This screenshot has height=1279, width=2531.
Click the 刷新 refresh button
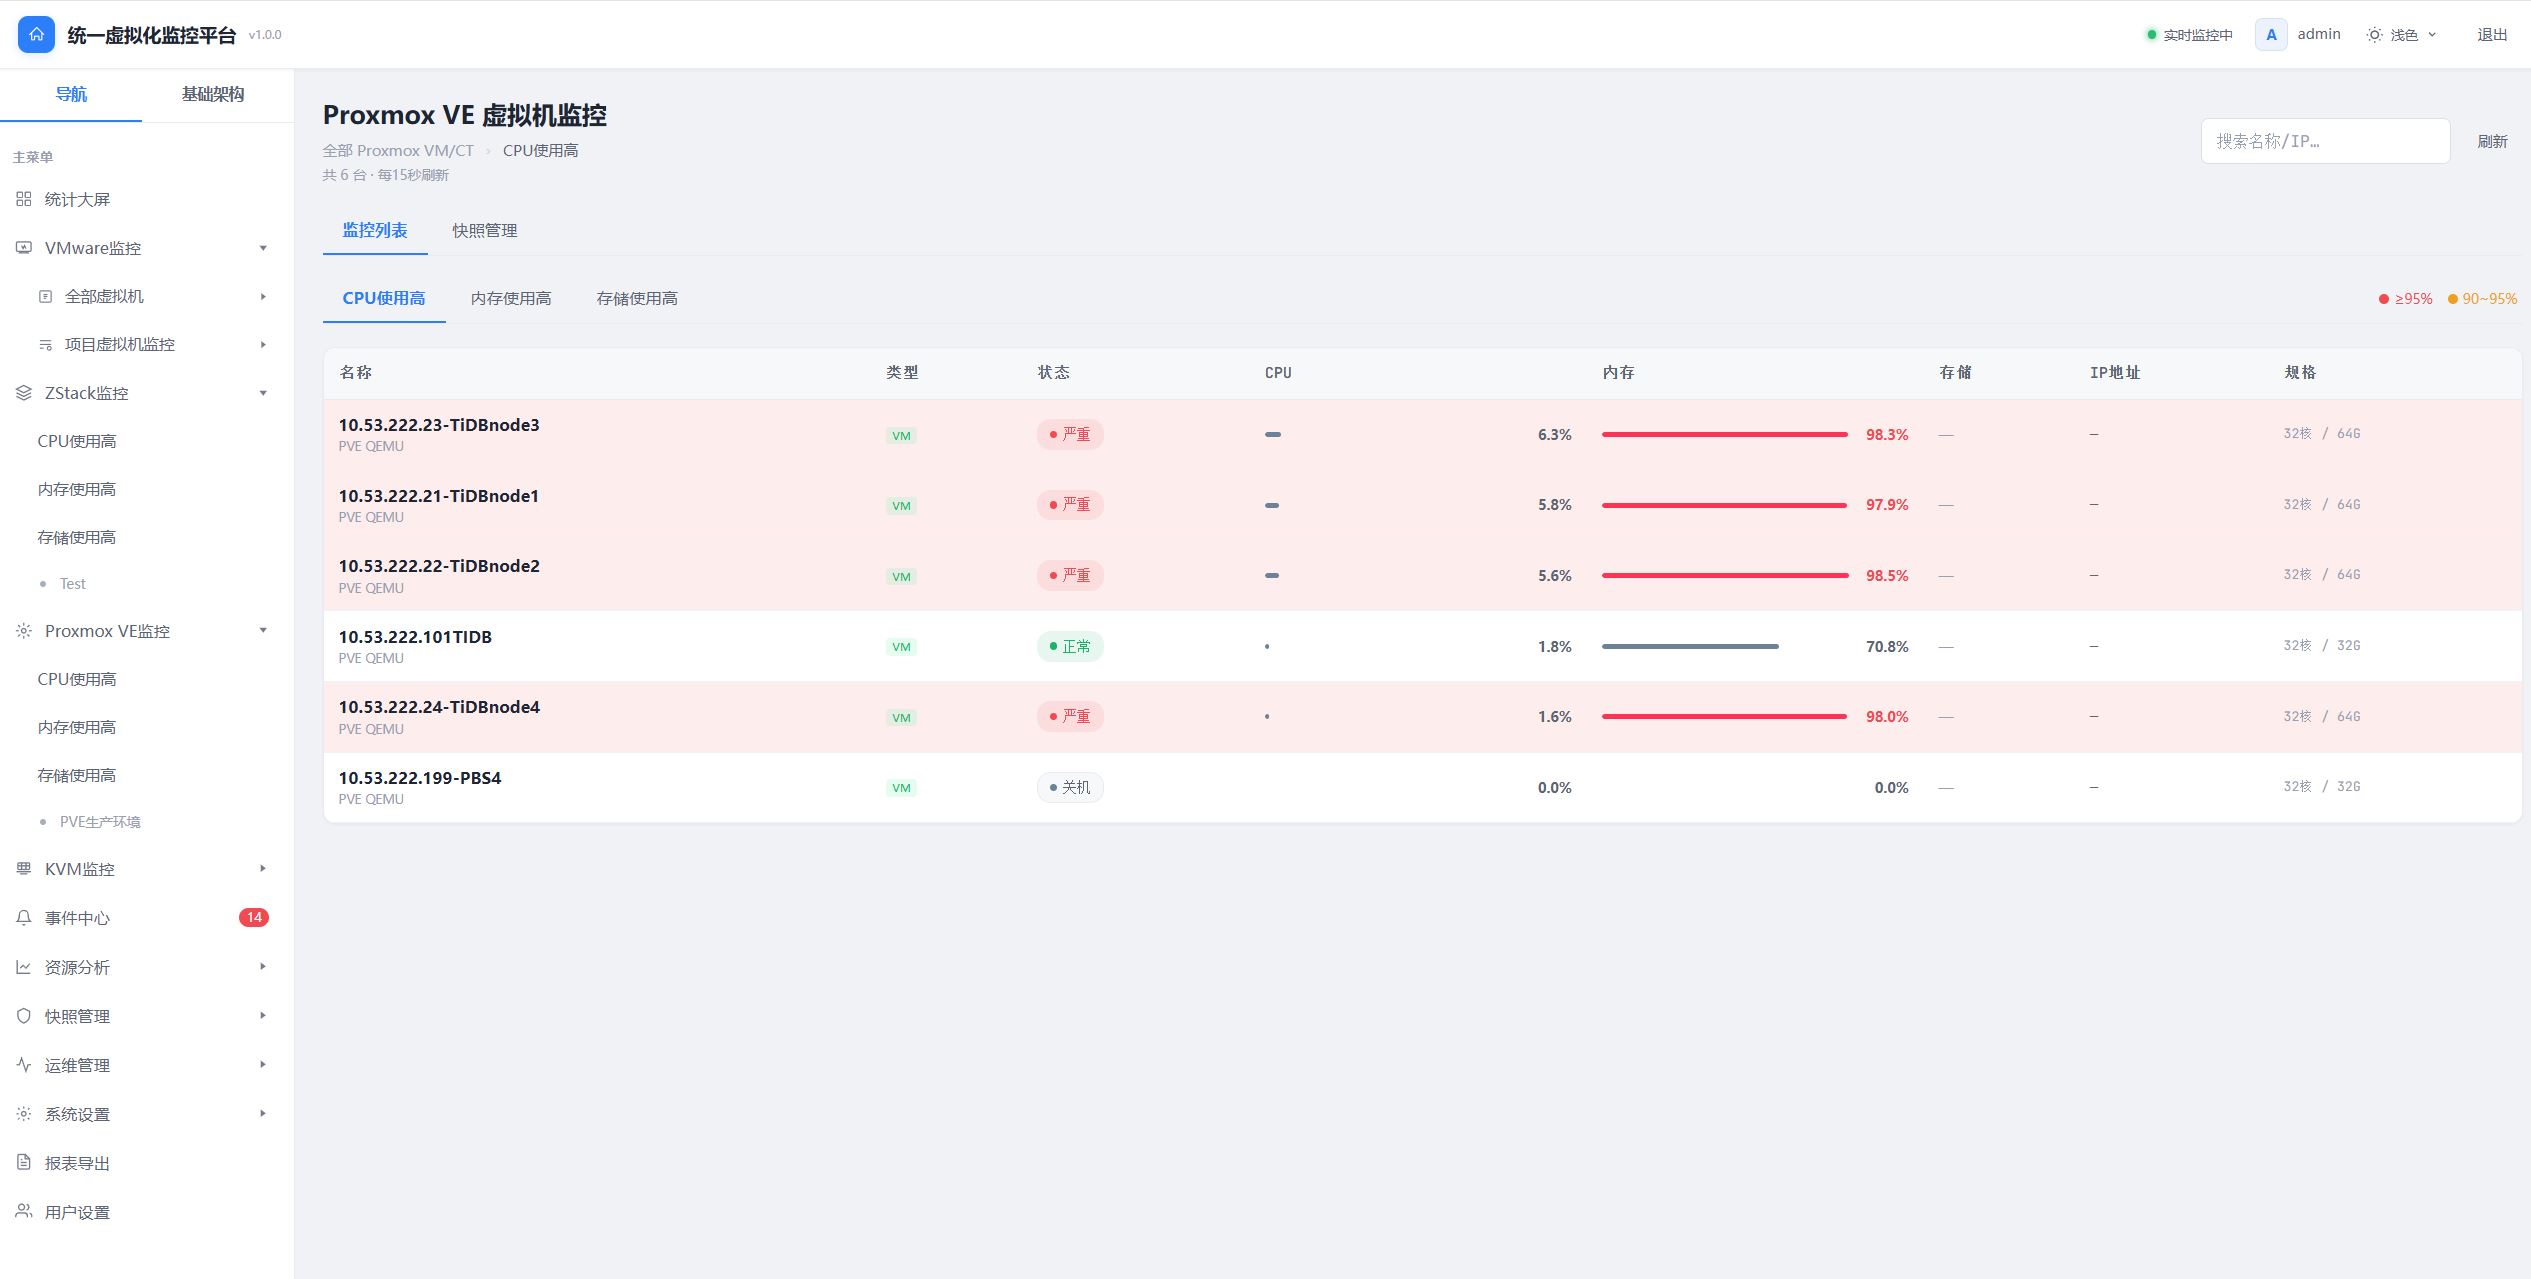pos(2492,141)
